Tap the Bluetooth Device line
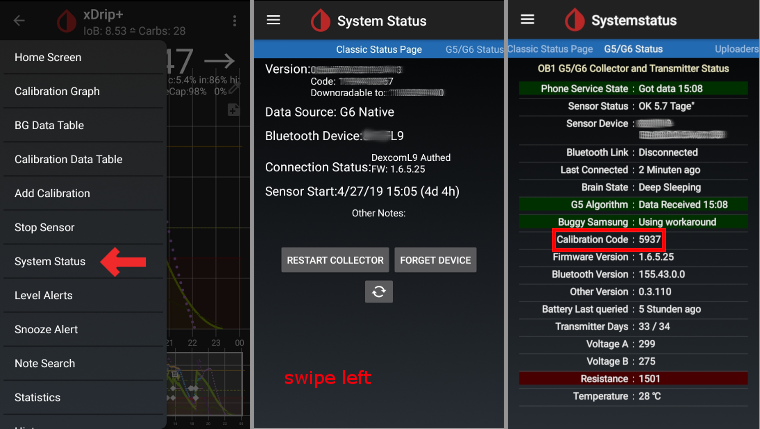Viewport: 760px width, 429px height. 334,136
